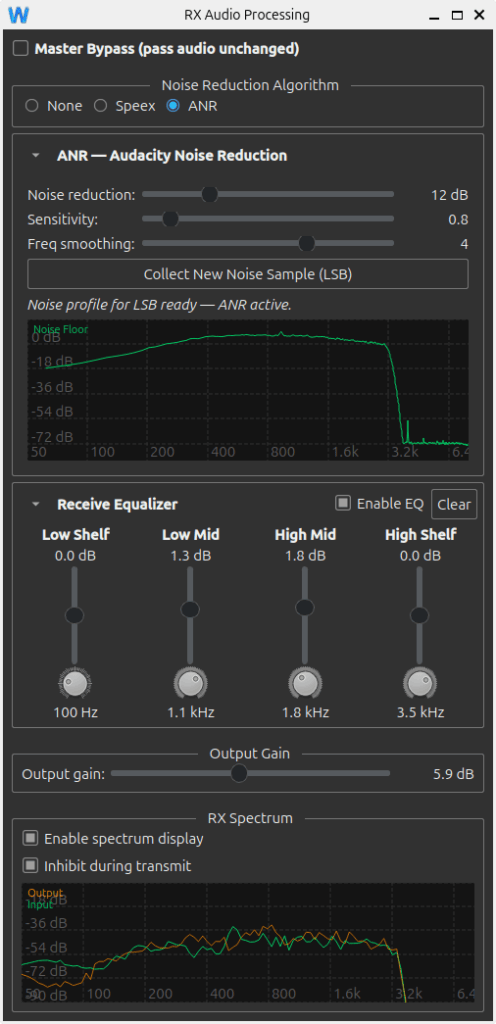The width and height of the screenshot is (496, 1024).
Task: Click the High Mid gain slider handle
Action: pos(305,607)
